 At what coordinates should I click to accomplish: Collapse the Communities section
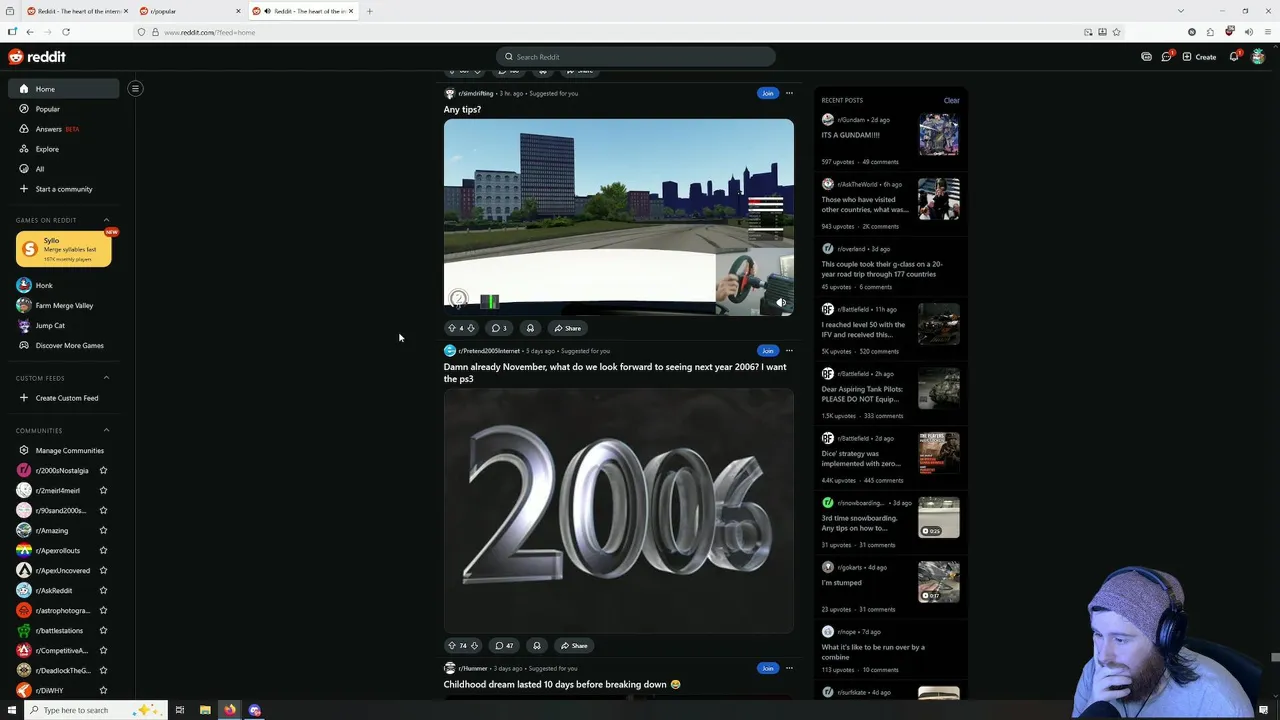(x=107, y=430)
